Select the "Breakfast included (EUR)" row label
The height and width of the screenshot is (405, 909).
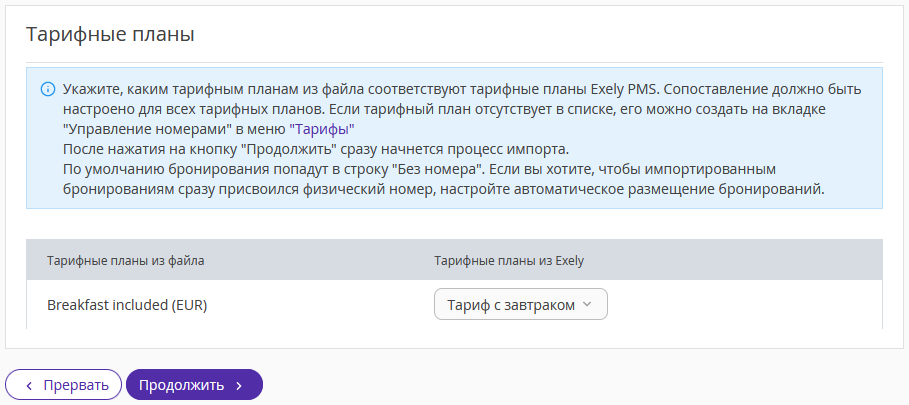pos(127,305)
